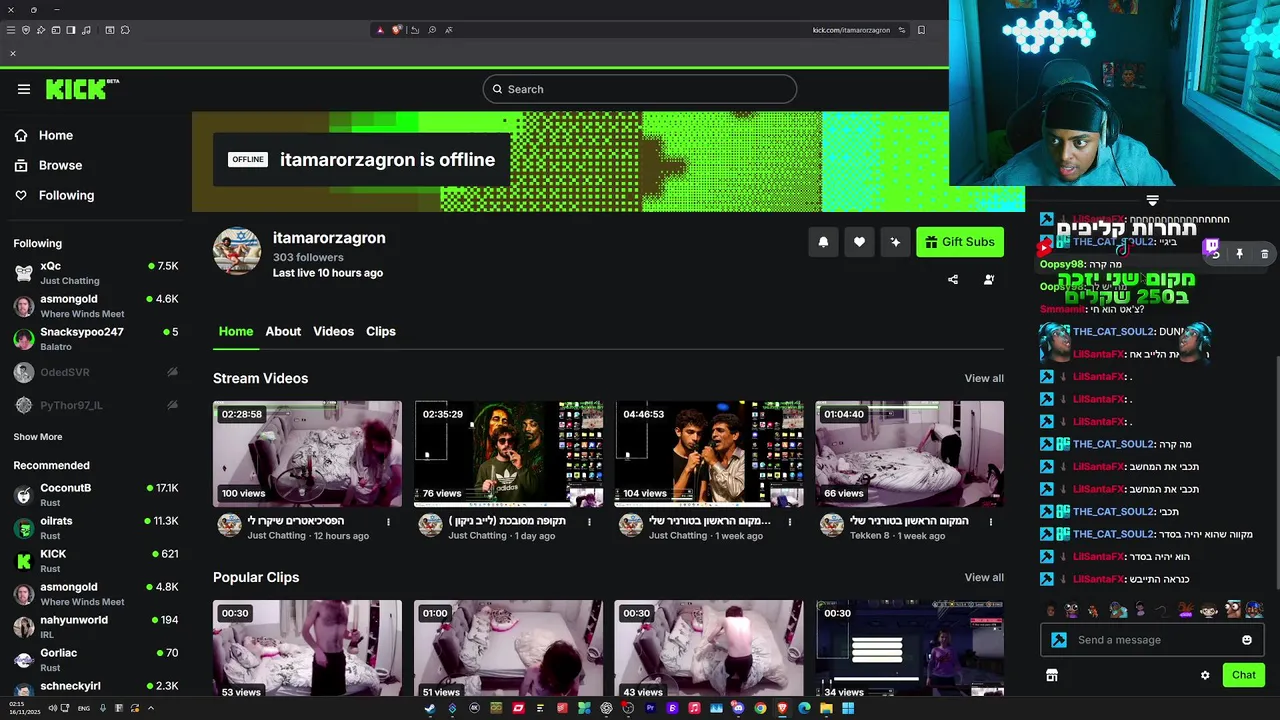Open Discord from the taskbar

(738, 708)
